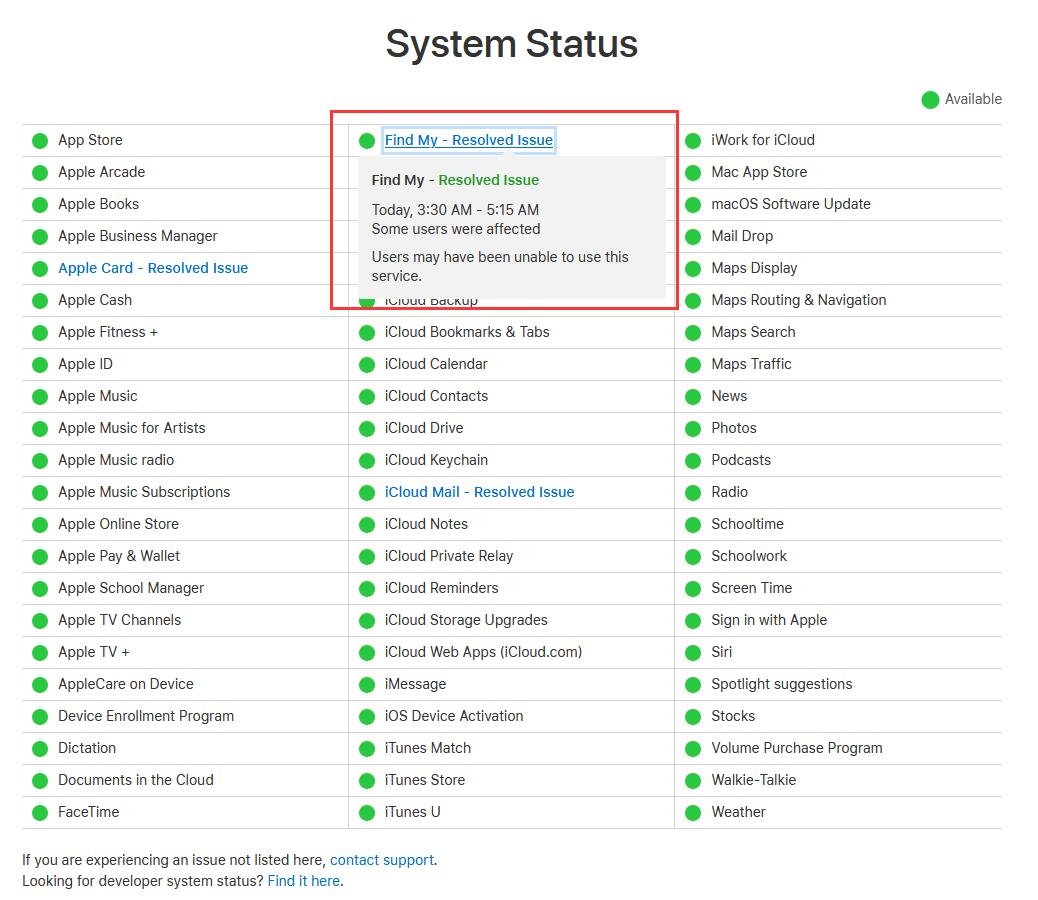Click the status dot beside iTunes Store
The width and height of the screenshot is (1038, 900).
point(367,781)
